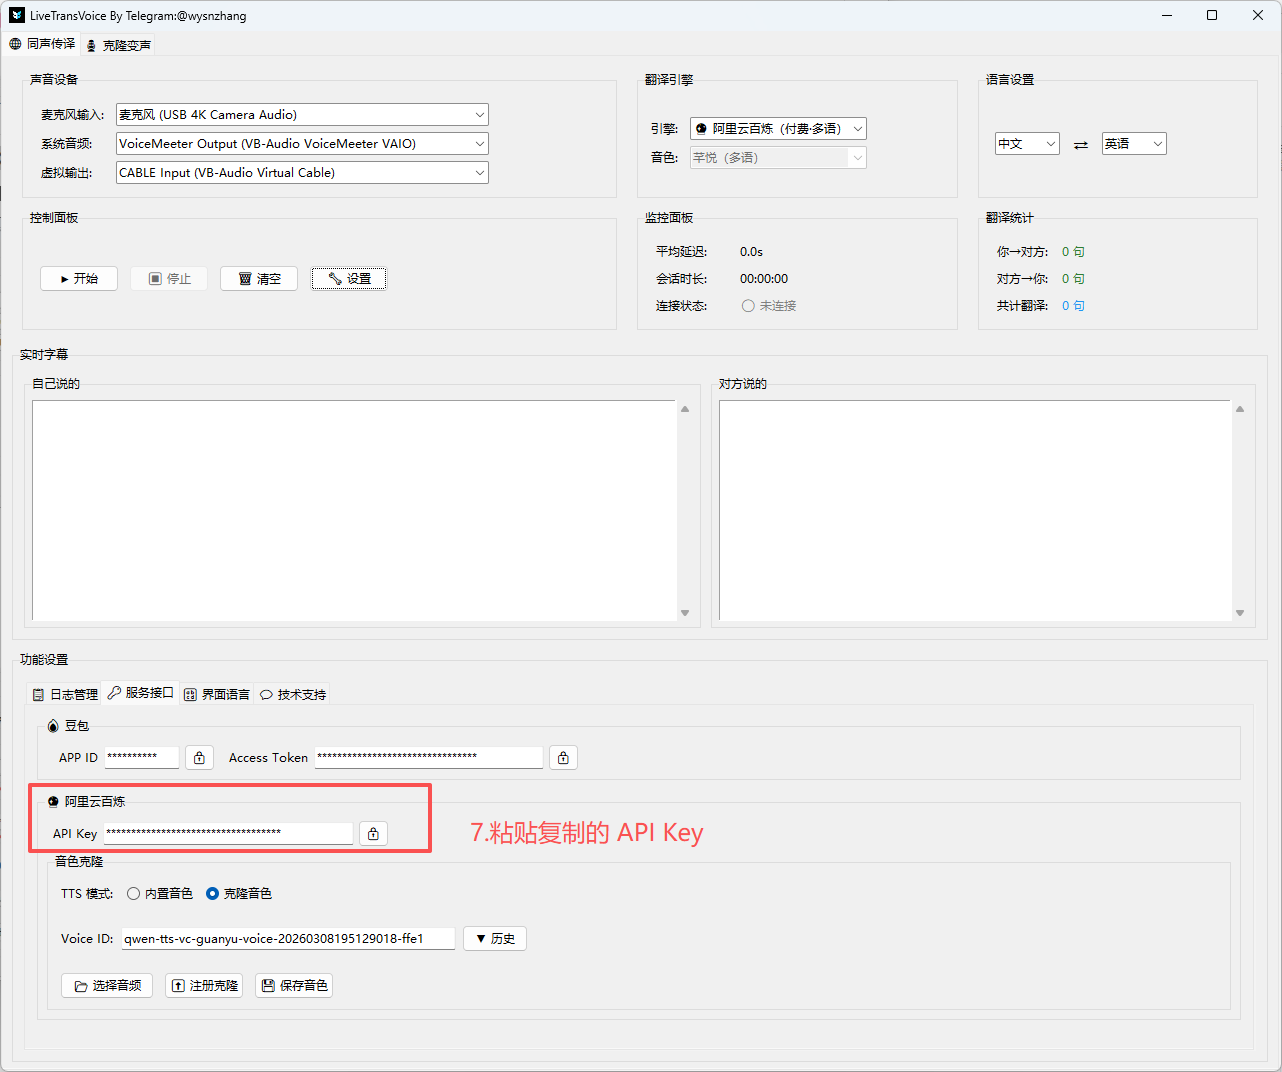1282x1072 pixels.
Task: Clear subtitles with the 清空 button
Action: click(259, 279)
